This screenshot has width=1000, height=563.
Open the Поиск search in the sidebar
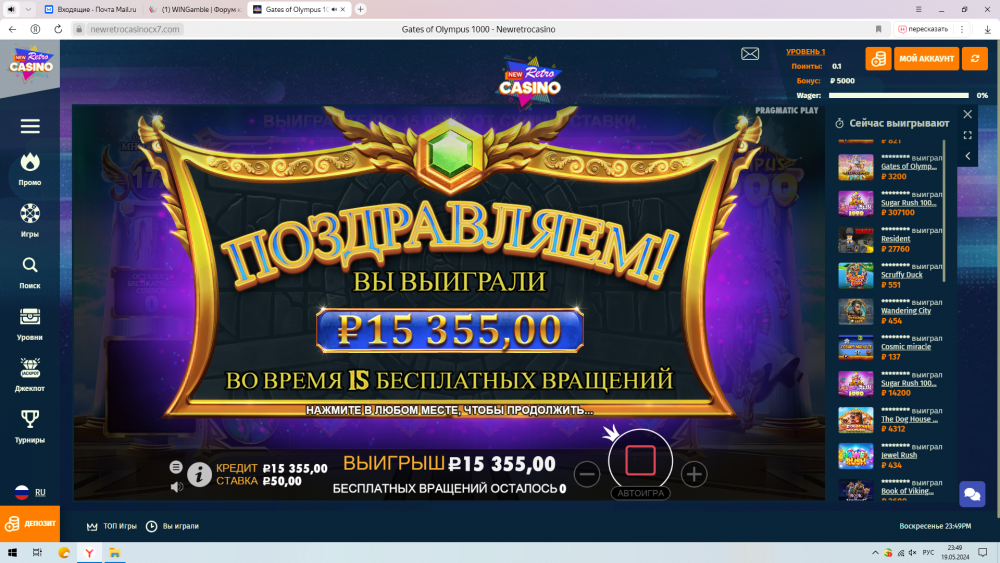(30, 272)
